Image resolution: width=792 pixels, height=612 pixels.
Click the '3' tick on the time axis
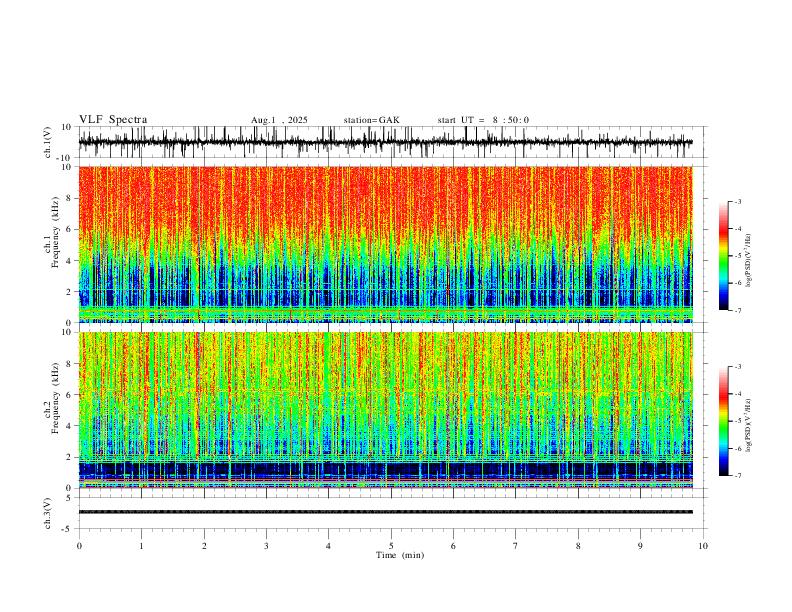(x=266, y=546)
